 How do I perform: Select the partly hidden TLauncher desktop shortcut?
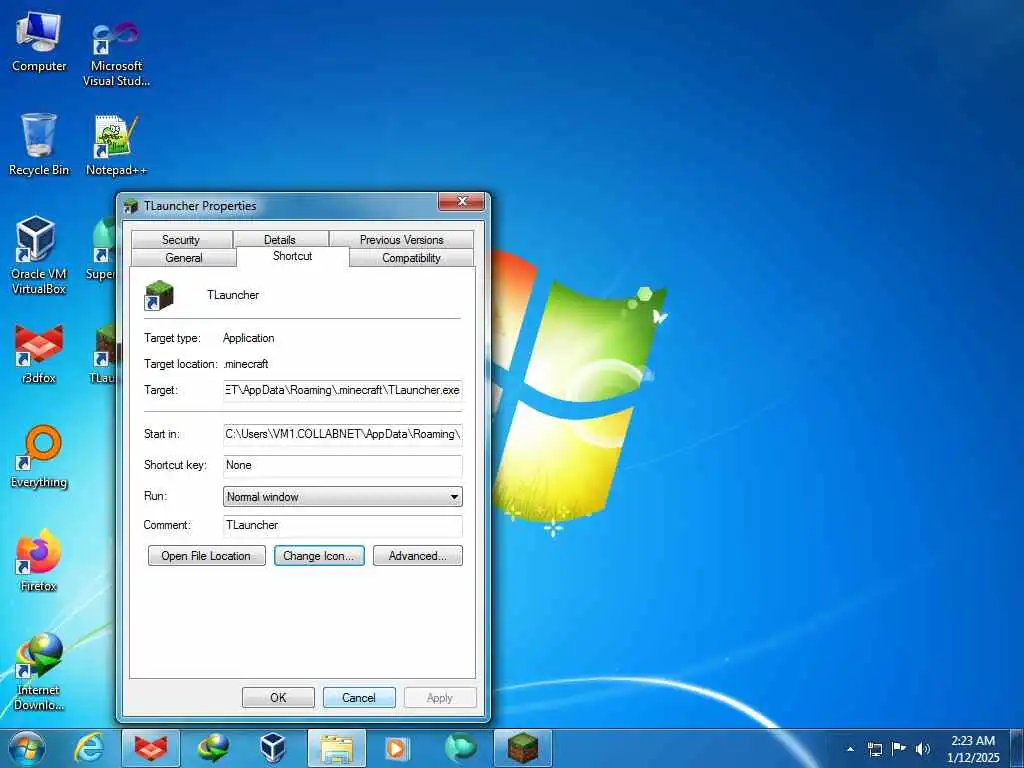point(104,353)
